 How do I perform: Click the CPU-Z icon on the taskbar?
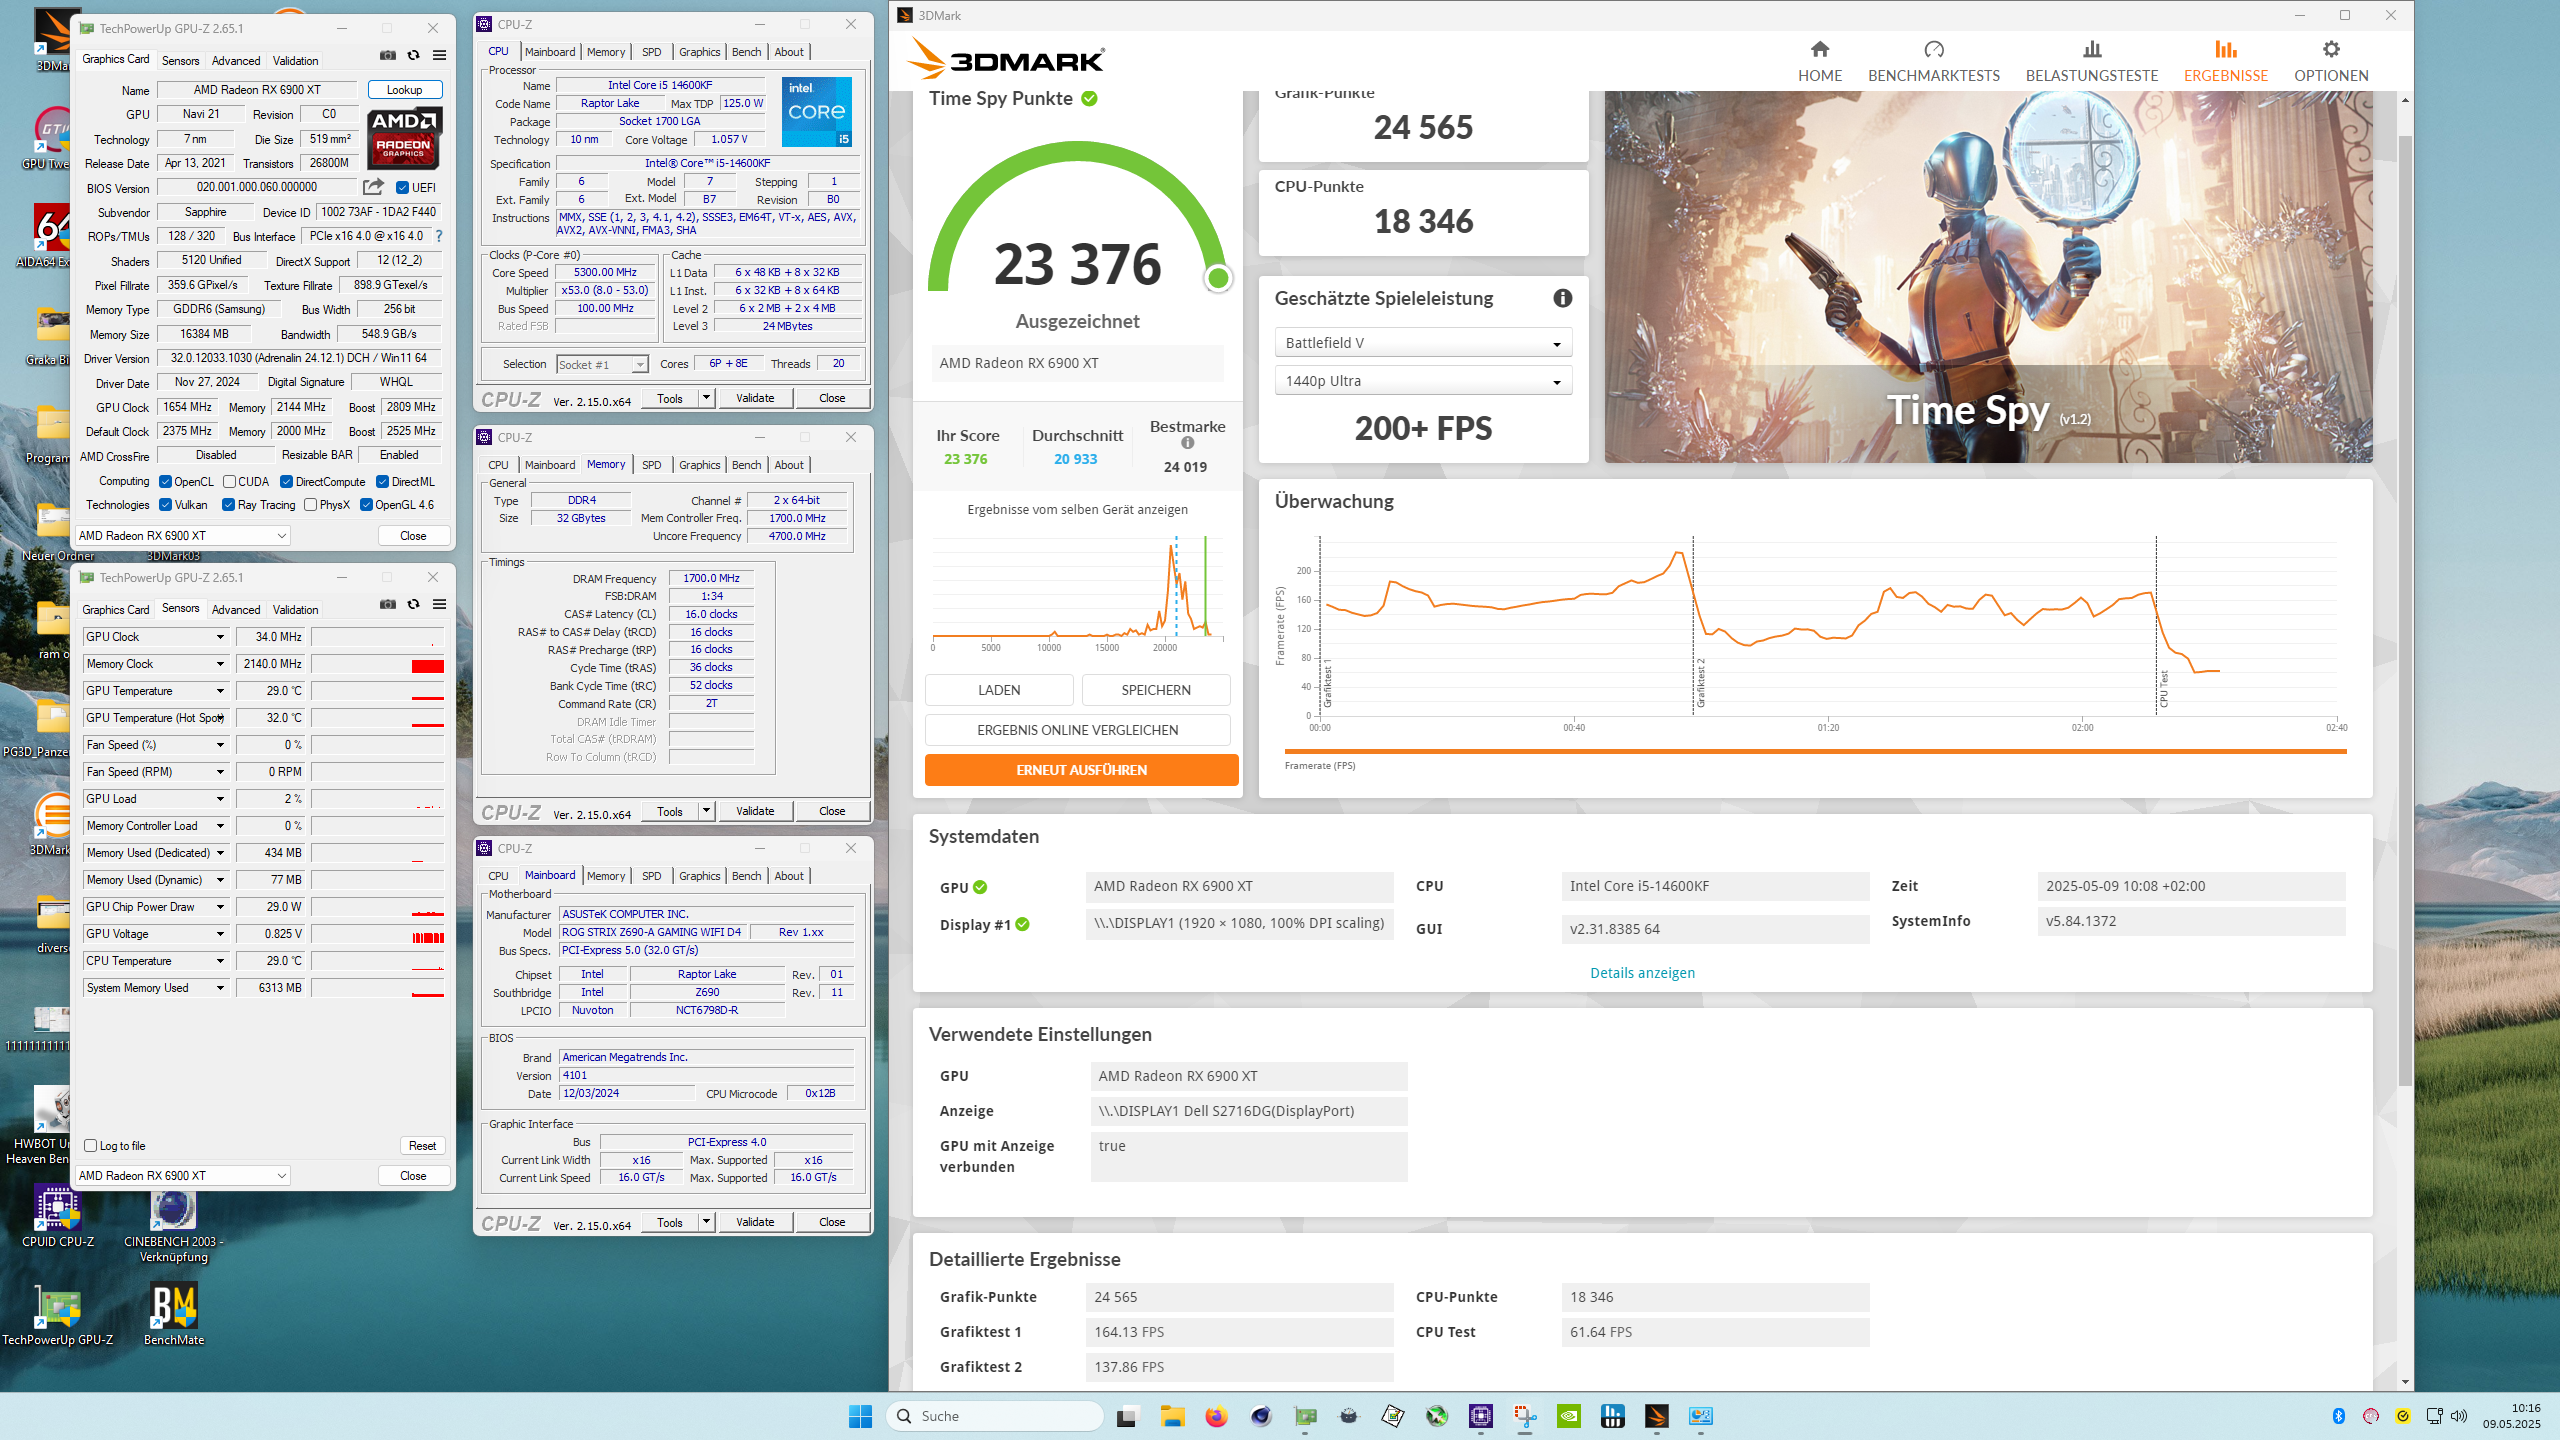[x=1481, y=1416]
